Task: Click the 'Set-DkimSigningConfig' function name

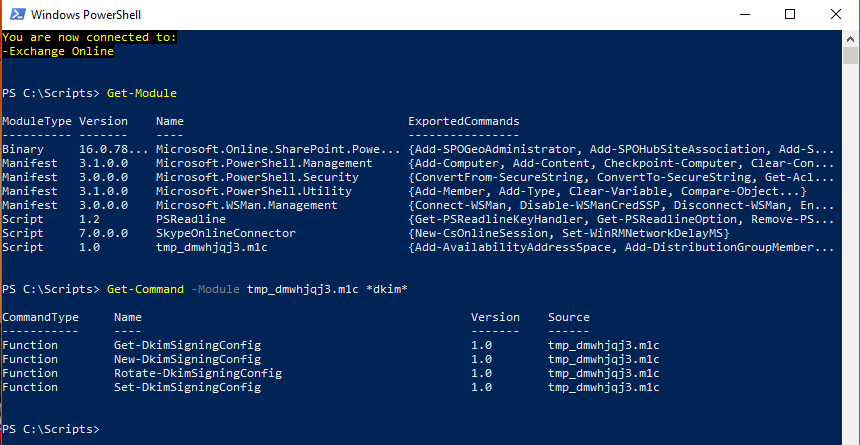Action: tap(188, 387)
